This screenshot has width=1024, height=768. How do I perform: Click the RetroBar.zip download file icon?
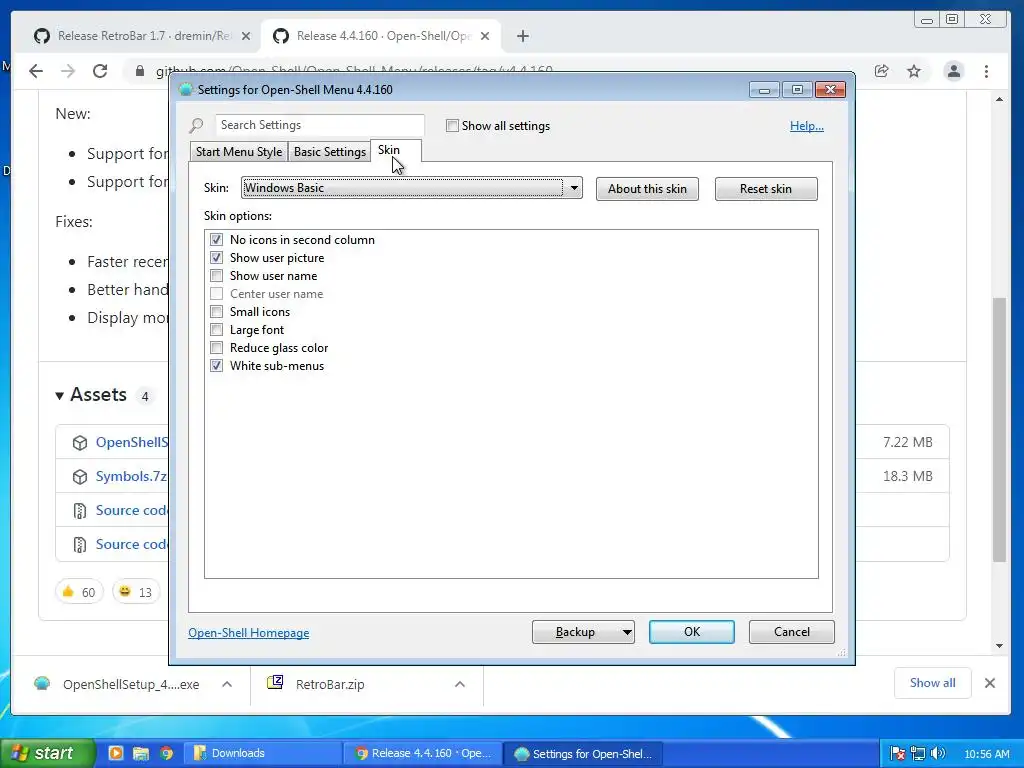click(x=275, y=683)
